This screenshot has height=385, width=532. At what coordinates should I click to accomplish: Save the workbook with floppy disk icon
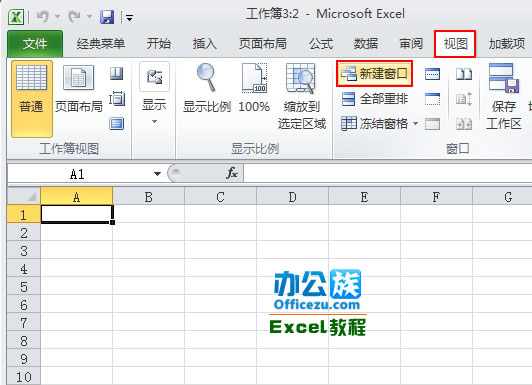coord(107,17)
